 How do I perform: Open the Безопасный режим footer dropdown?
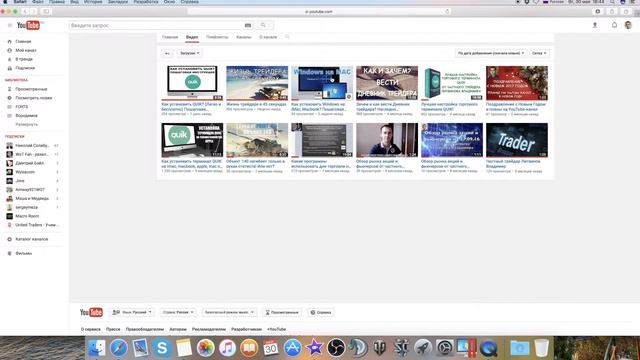pyautogui.click(x=229, y=312)
